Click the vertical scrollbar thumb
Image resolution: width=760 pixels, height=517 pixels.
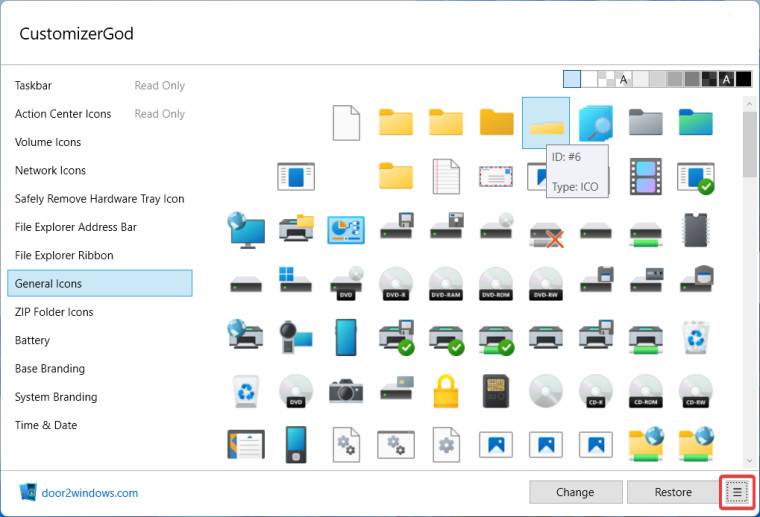(749, 144)
